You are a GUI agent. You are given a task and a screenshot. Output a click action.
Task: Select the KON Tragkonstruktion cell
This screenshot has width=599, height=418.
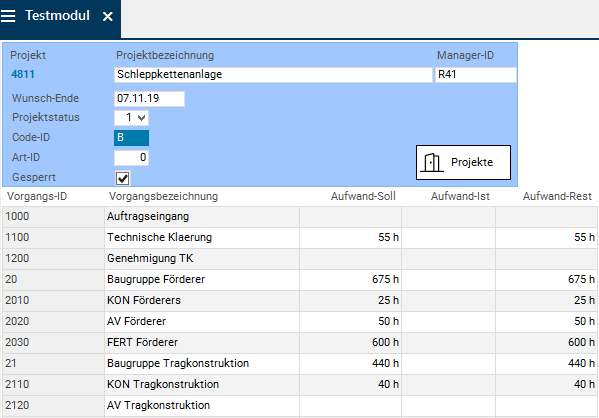202,385
